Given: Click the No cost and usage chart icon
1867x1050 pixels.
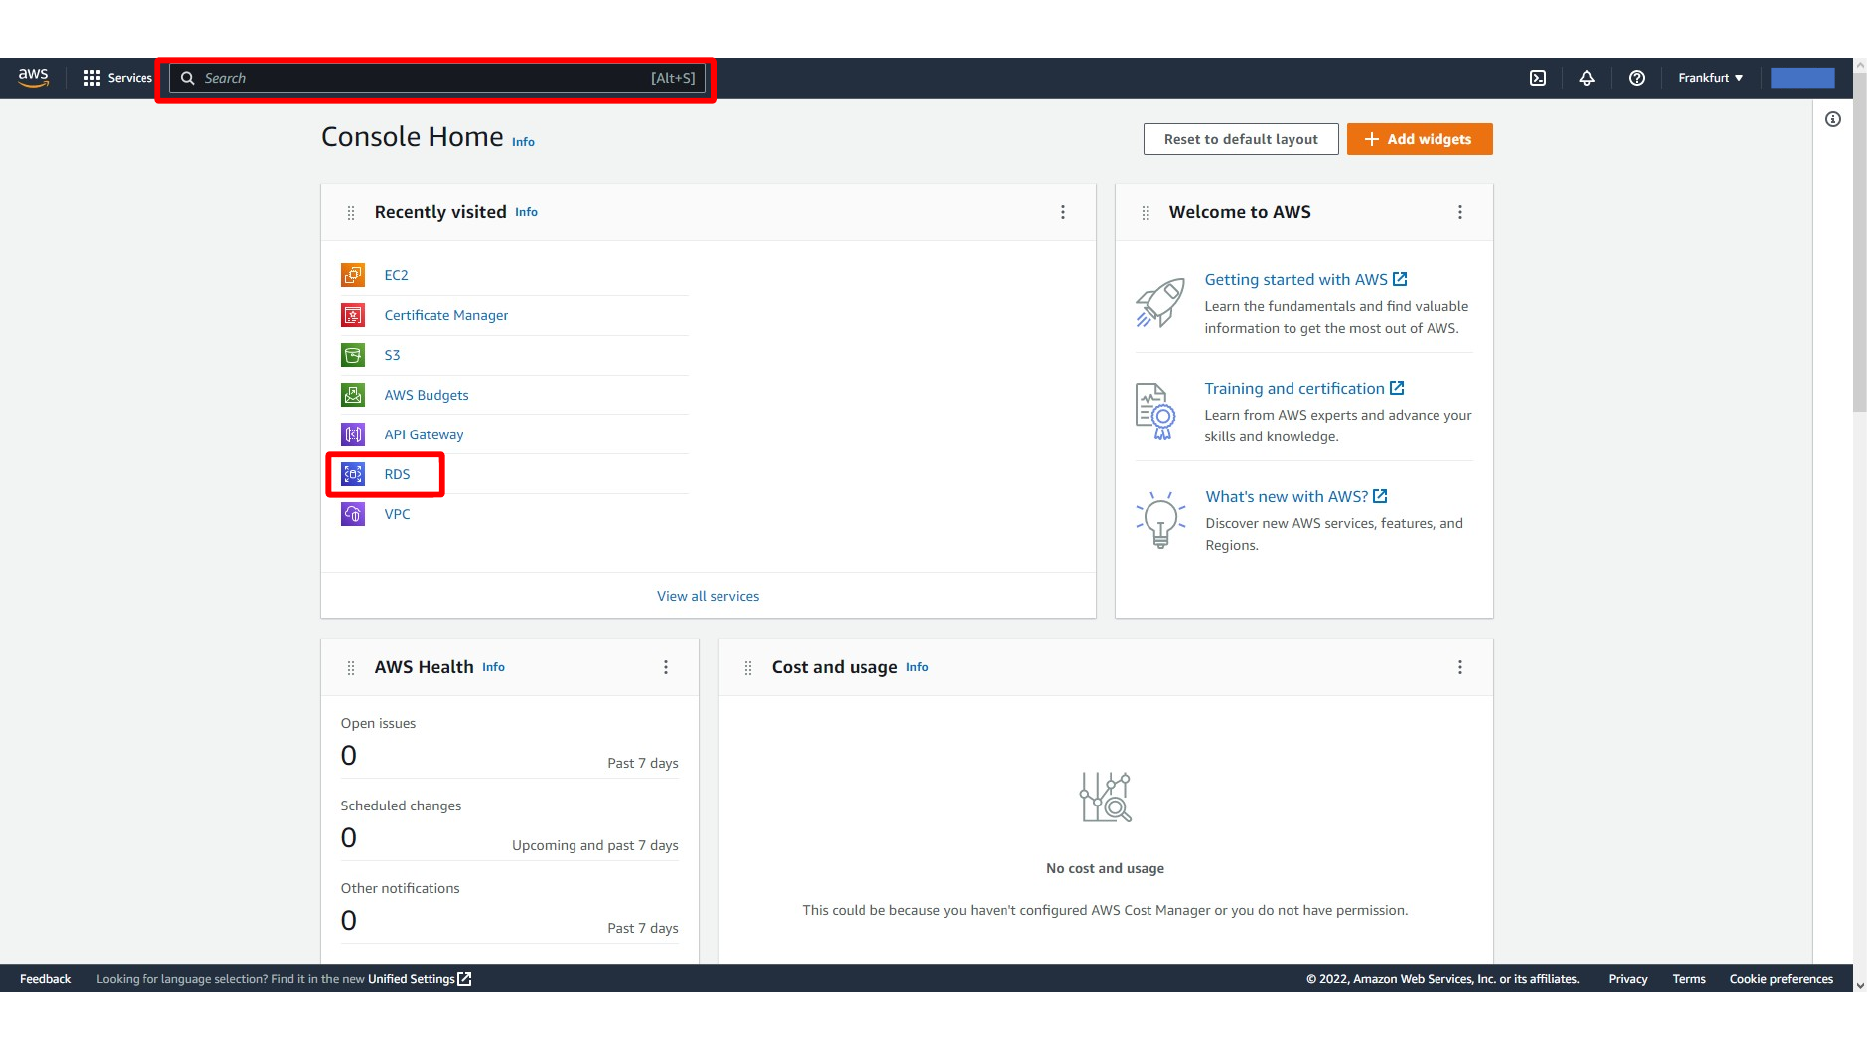Looking at the screenshot, I should [x=1105, y=797].
